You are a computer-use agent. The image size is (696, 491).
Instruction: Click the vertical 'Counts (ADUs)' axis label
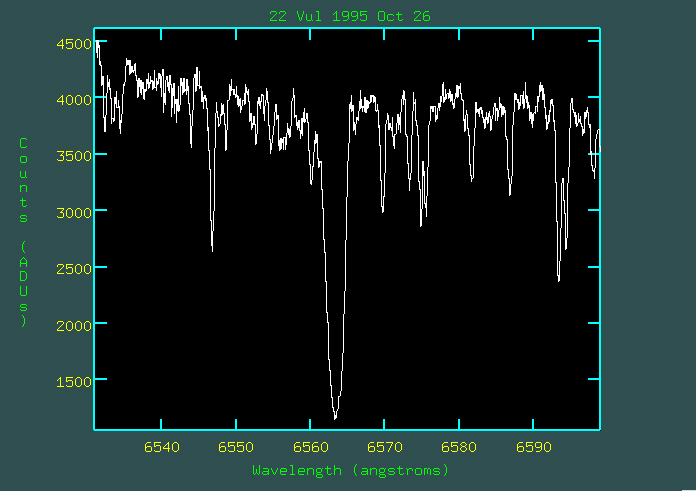point(24,232)
